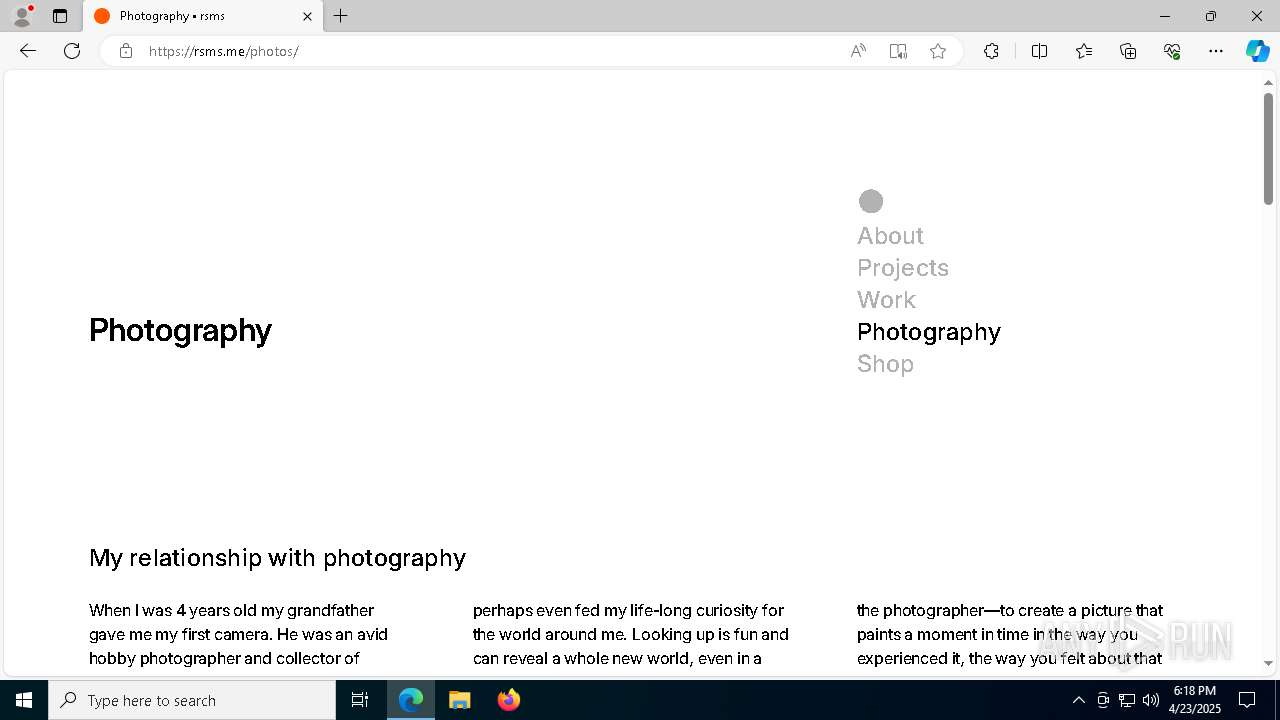
Task: Open the notifications center
Action: [1247, 700]
